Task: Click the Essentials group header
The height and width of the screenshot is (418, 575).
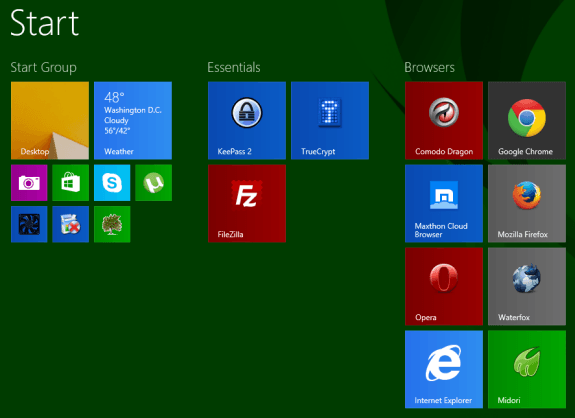Action: coord(234,67)
